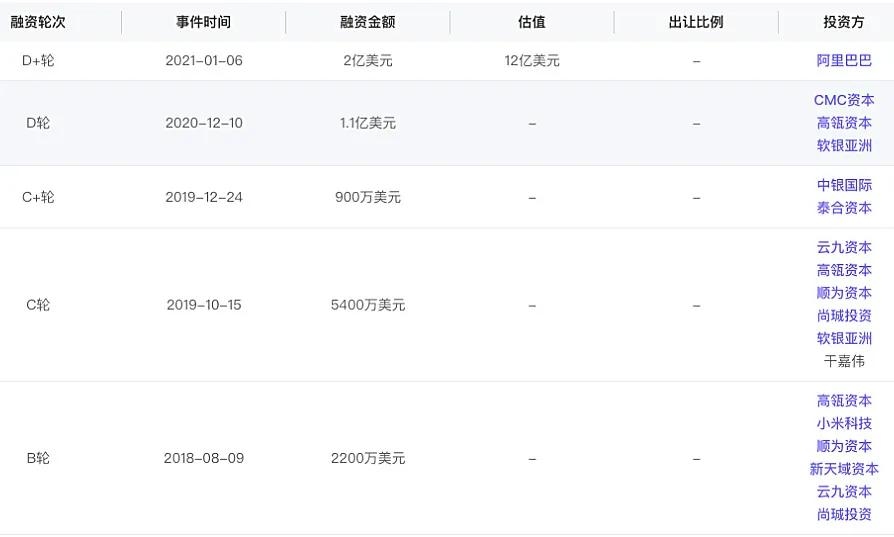Open 高瓴资本 in the D轮 row
894x537 pixels.
point(844,123)
